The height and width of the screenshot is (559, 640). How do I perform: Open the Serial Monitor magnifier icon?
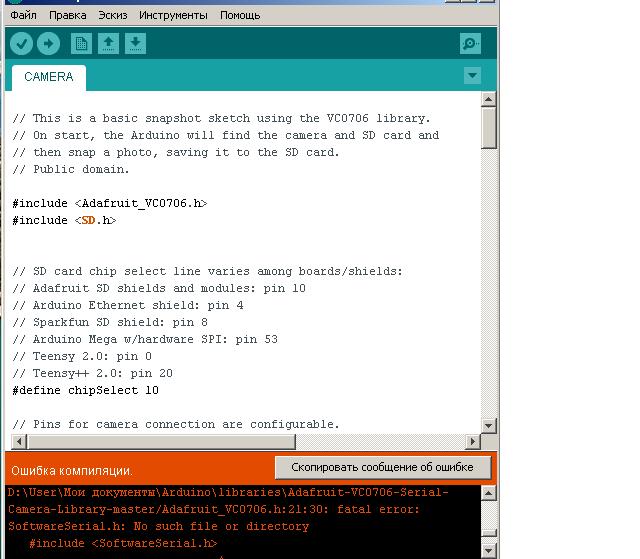point(470,43)
